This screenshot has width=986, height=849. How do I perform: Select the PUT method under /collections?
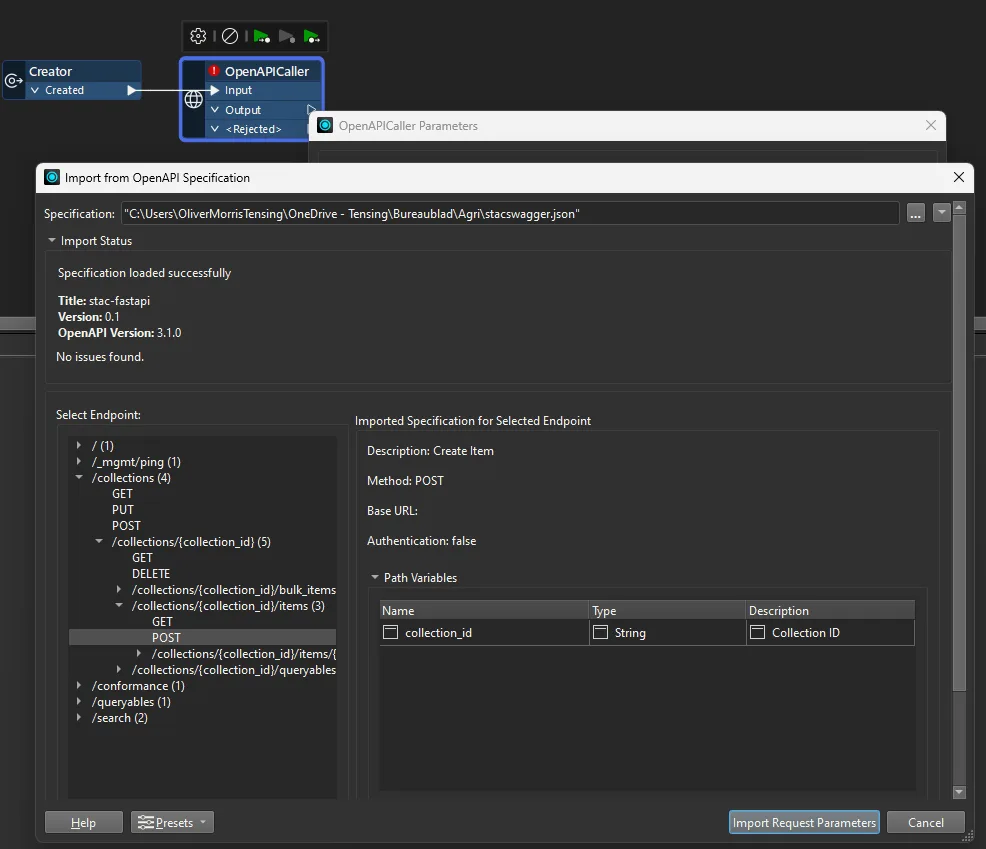pos(122,510)
